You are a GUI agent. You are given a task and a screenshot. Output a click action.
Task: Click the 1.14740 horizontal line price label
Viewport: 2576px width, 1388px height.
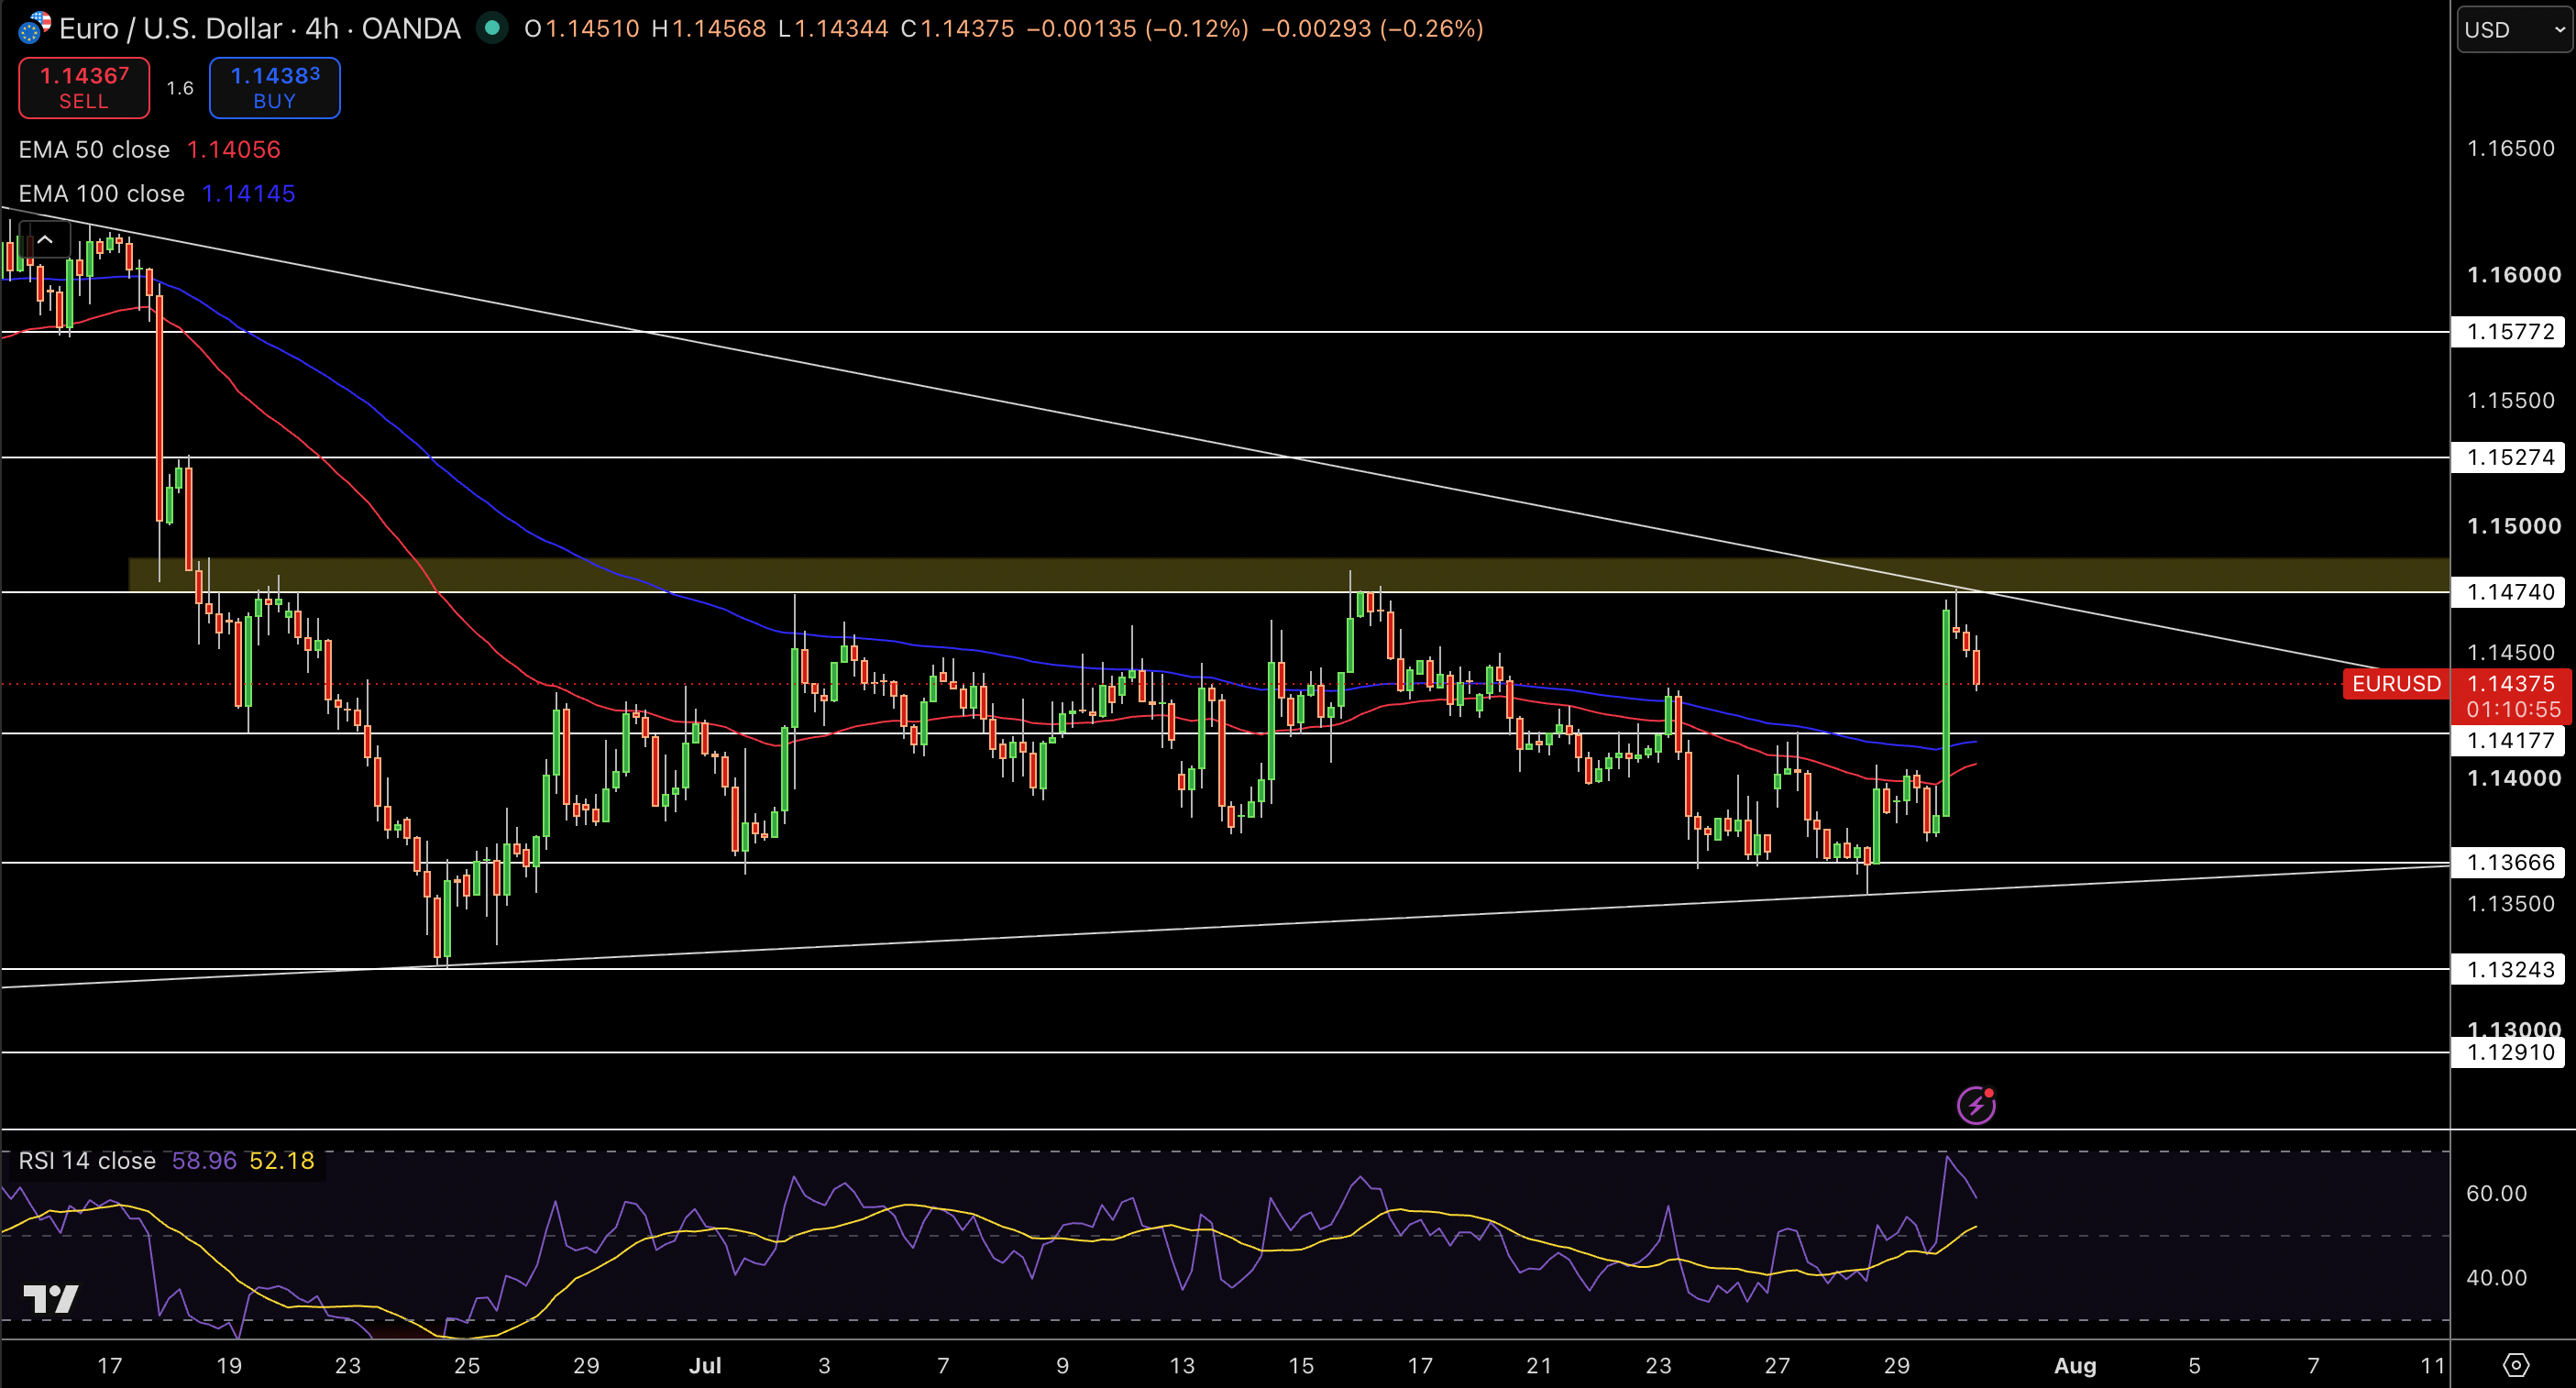tap(2510, 592)
